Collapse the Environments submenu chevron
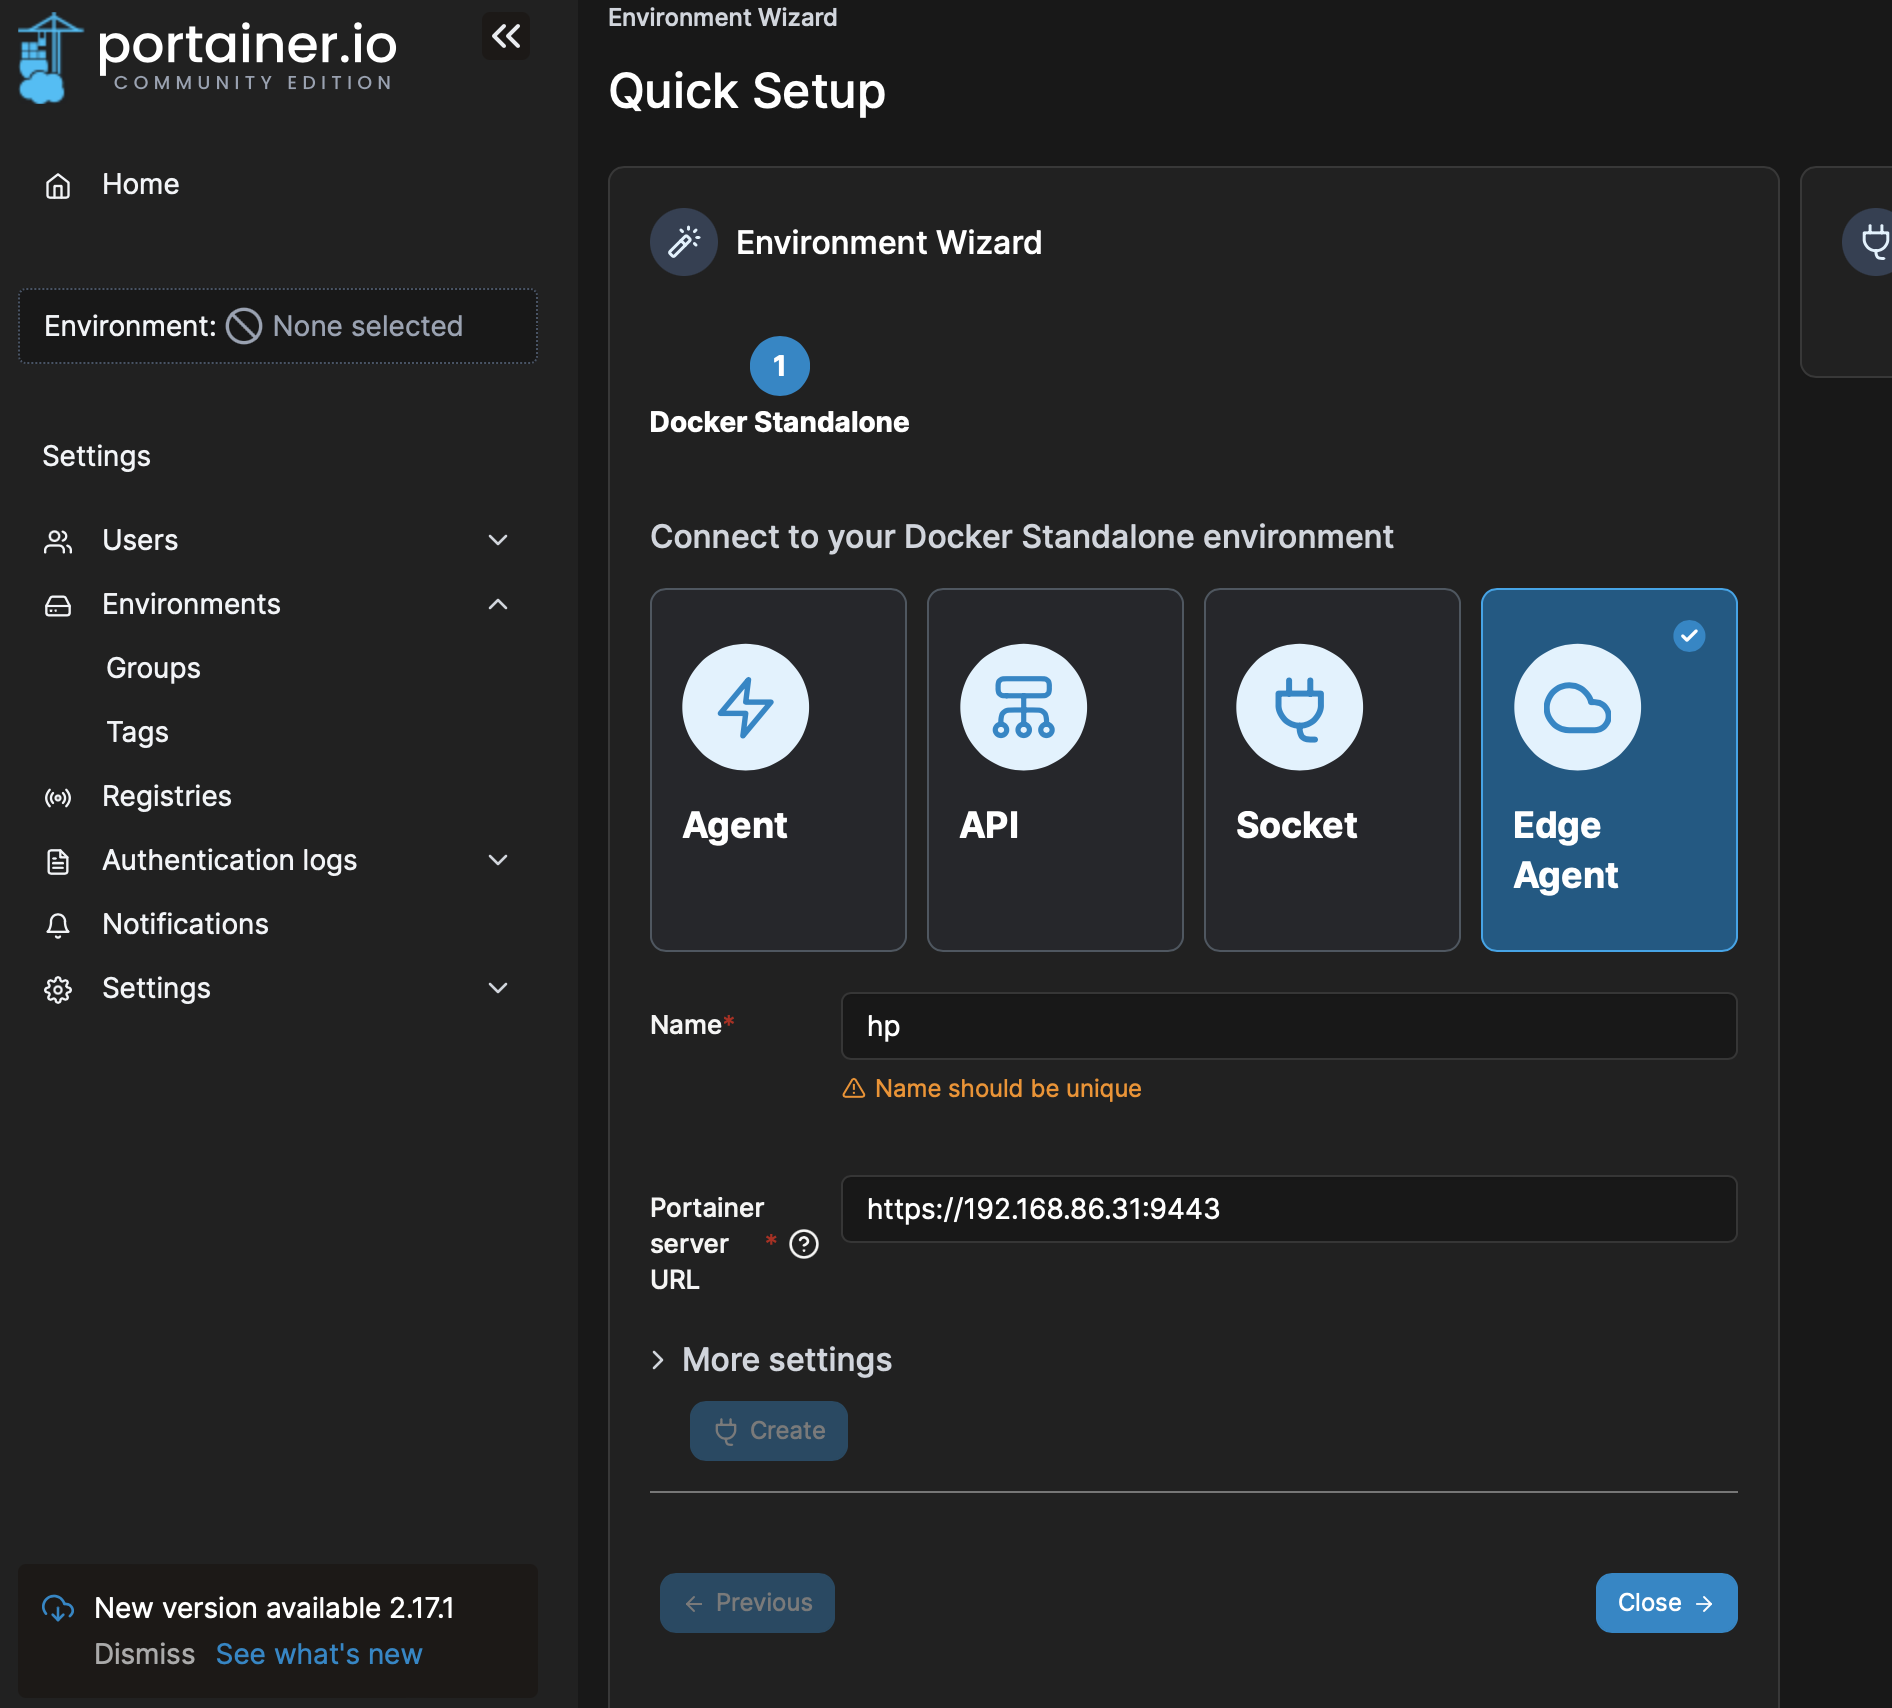The height and width of the screenshot is (1708, 1892). coord(498,604)
